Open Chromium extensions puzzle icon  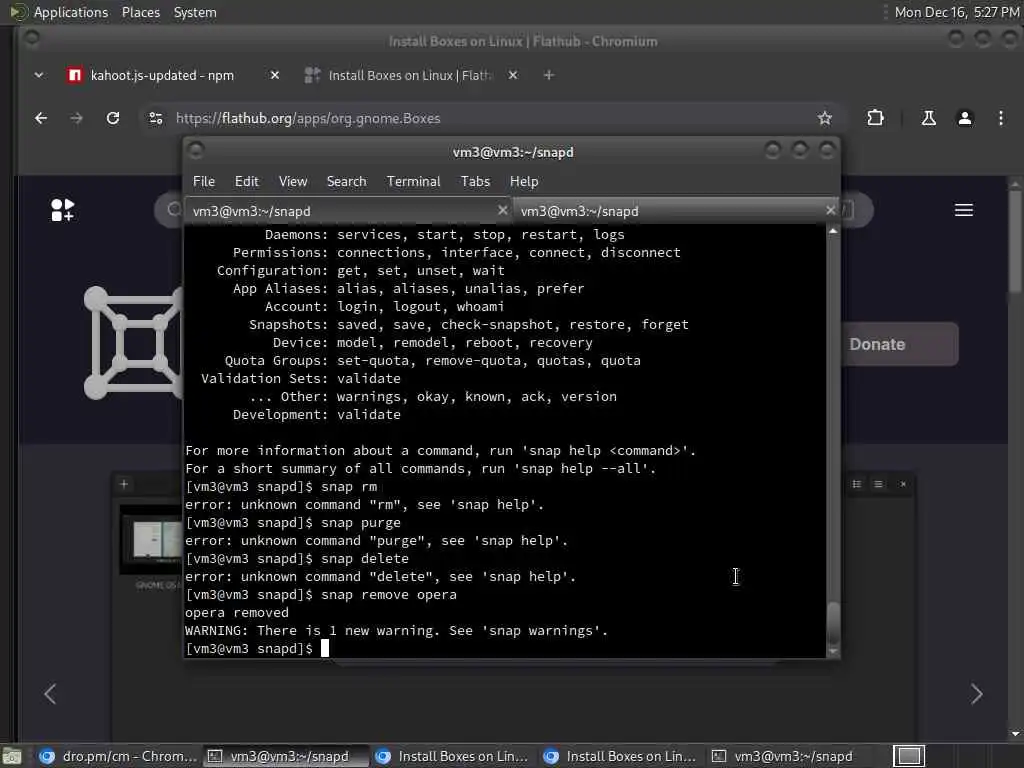pos(875,118)
